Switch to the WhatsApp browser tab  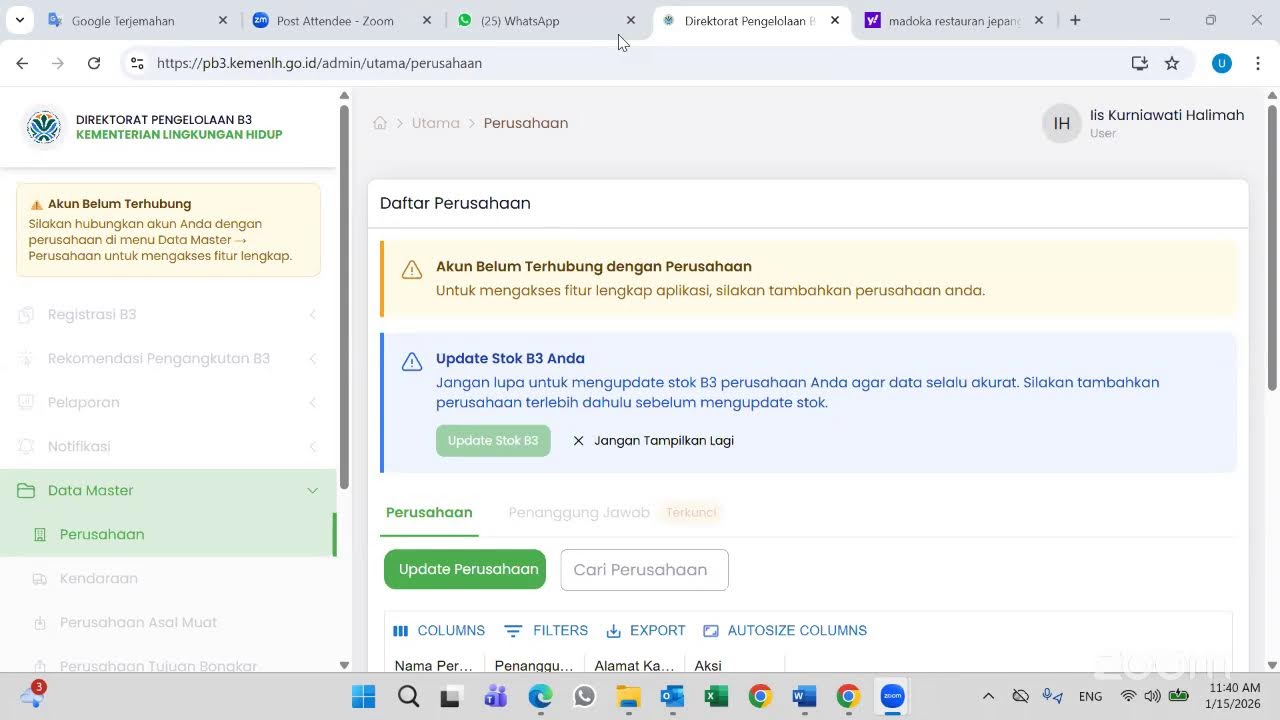(x=546, y=20)
